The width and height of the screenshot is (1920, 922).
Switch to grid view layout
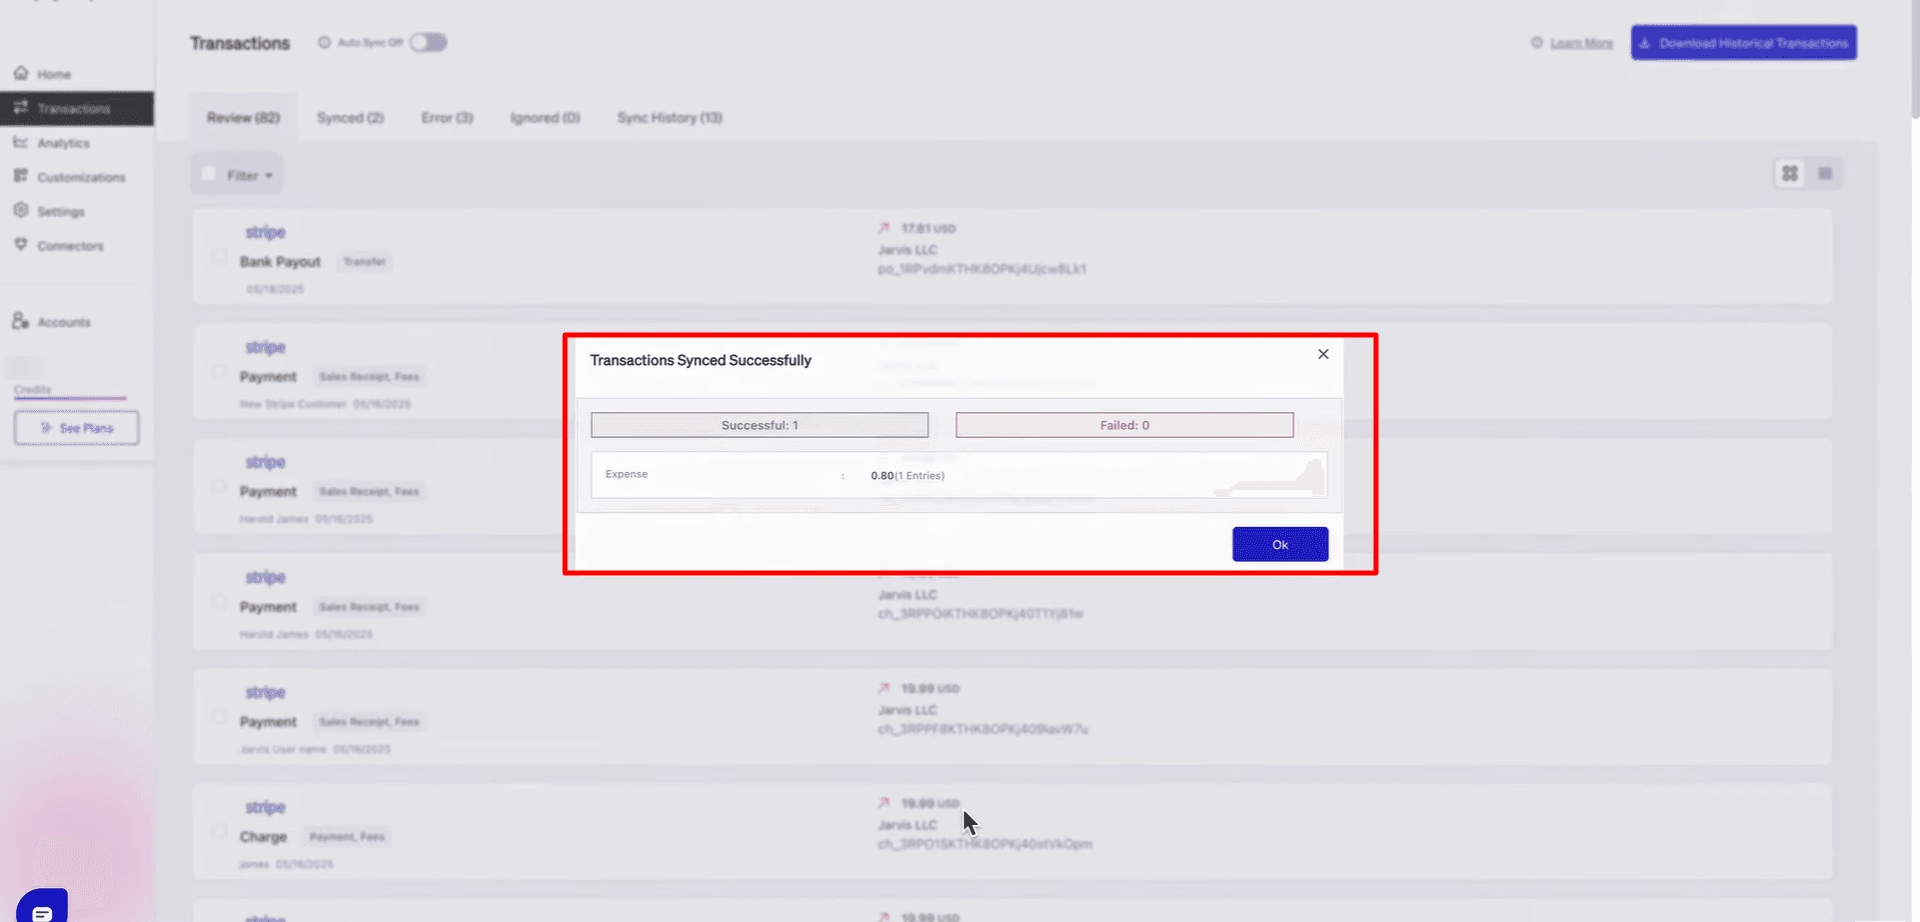[1790, 173]
